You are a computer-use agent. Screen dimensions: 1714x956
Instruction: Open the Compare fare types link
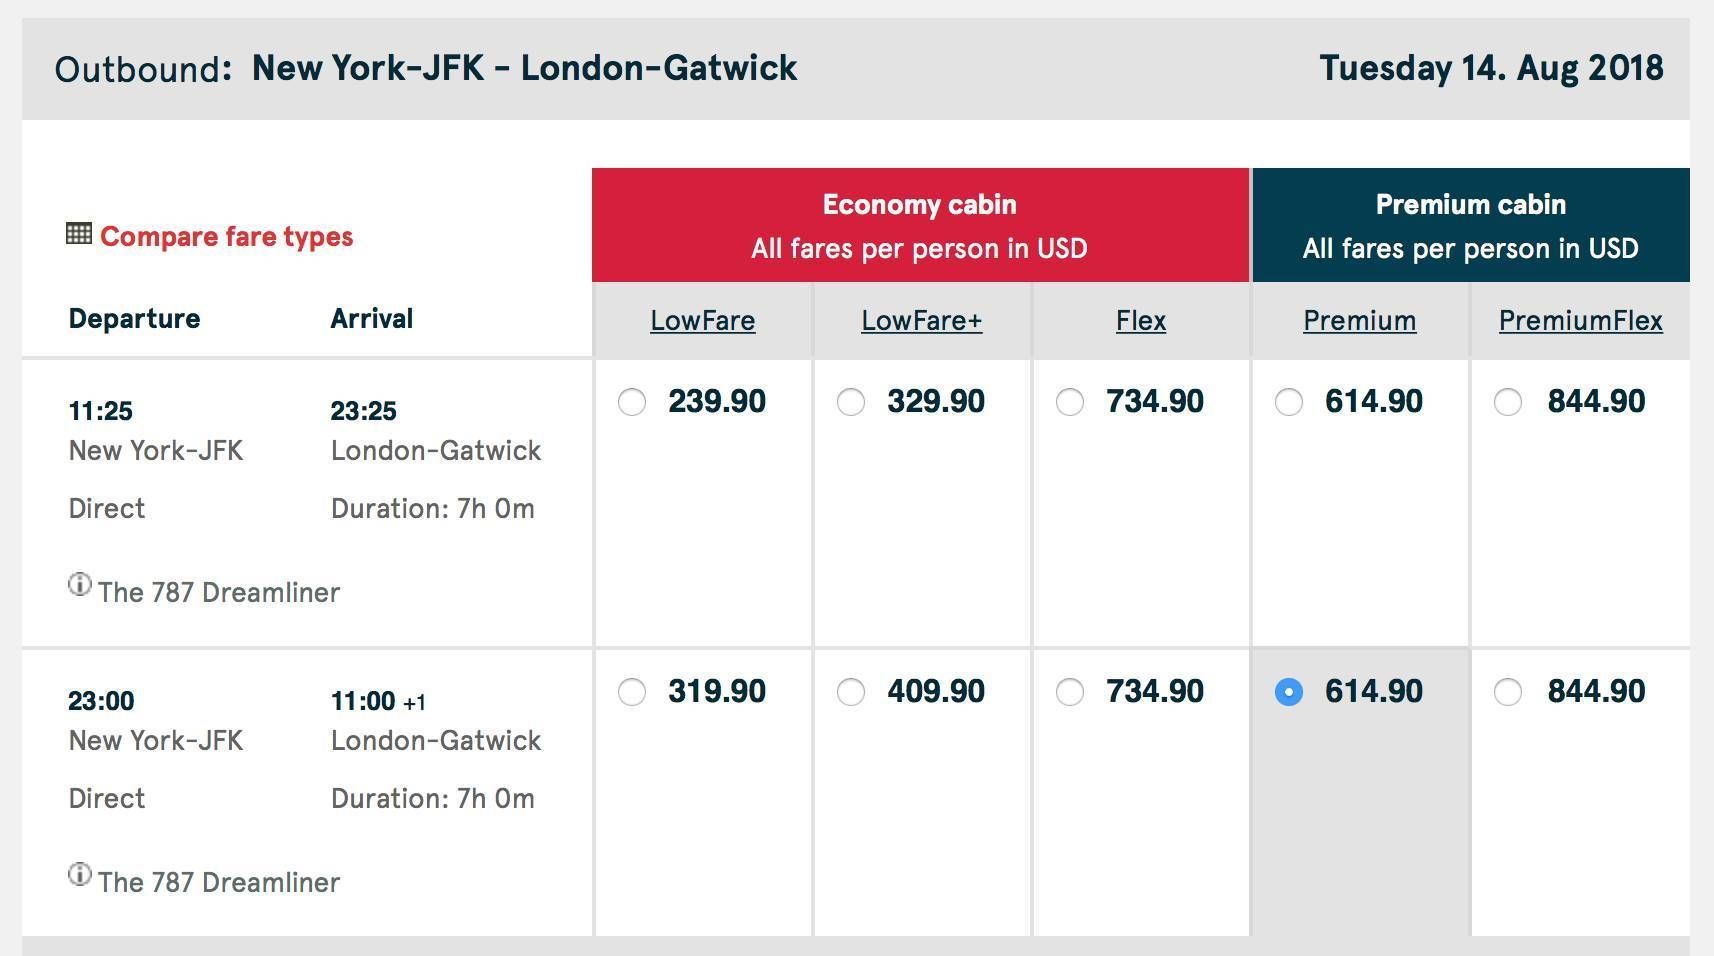coord(226,237)
